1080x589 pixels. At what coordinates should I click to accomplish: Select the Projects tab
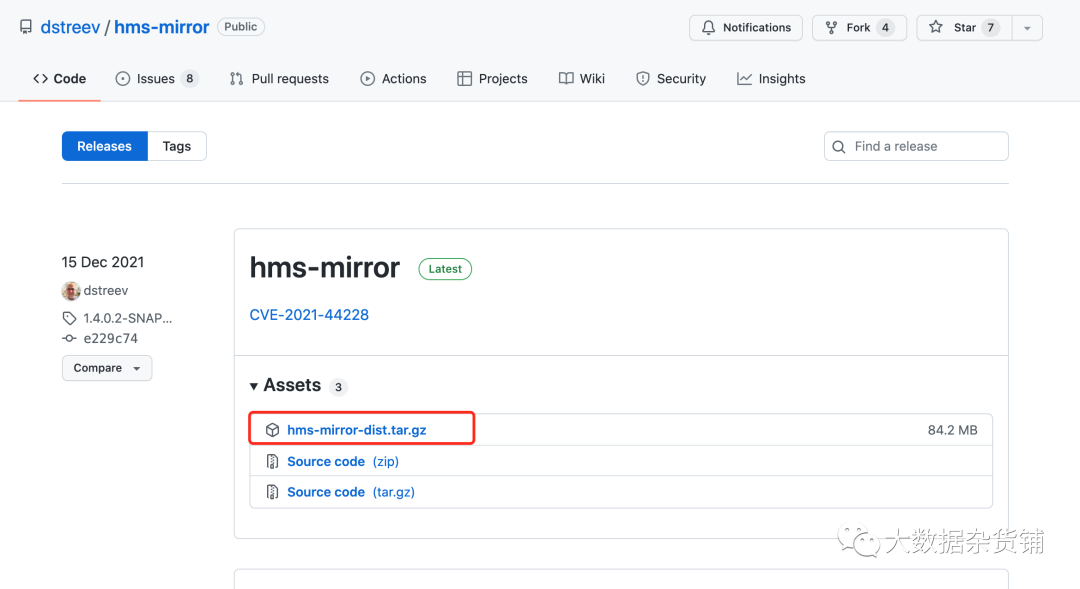(x=492, y=79)
